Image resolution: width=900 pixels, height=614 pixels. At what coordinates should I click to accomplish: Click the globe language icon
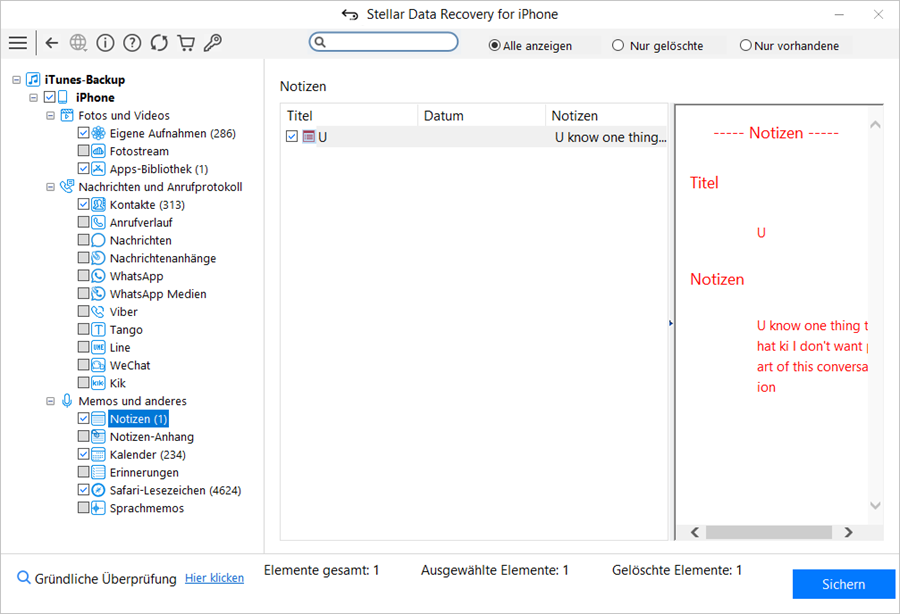click(78, 42)
